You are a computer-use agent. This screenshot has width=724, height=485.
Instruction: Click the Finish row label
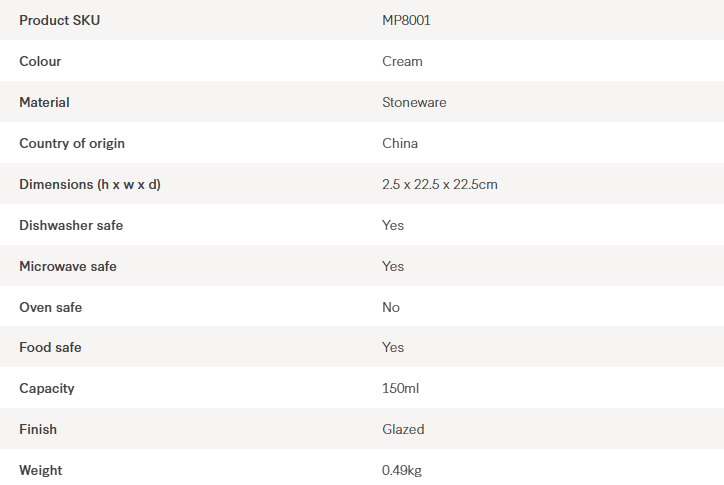(38, 429)
